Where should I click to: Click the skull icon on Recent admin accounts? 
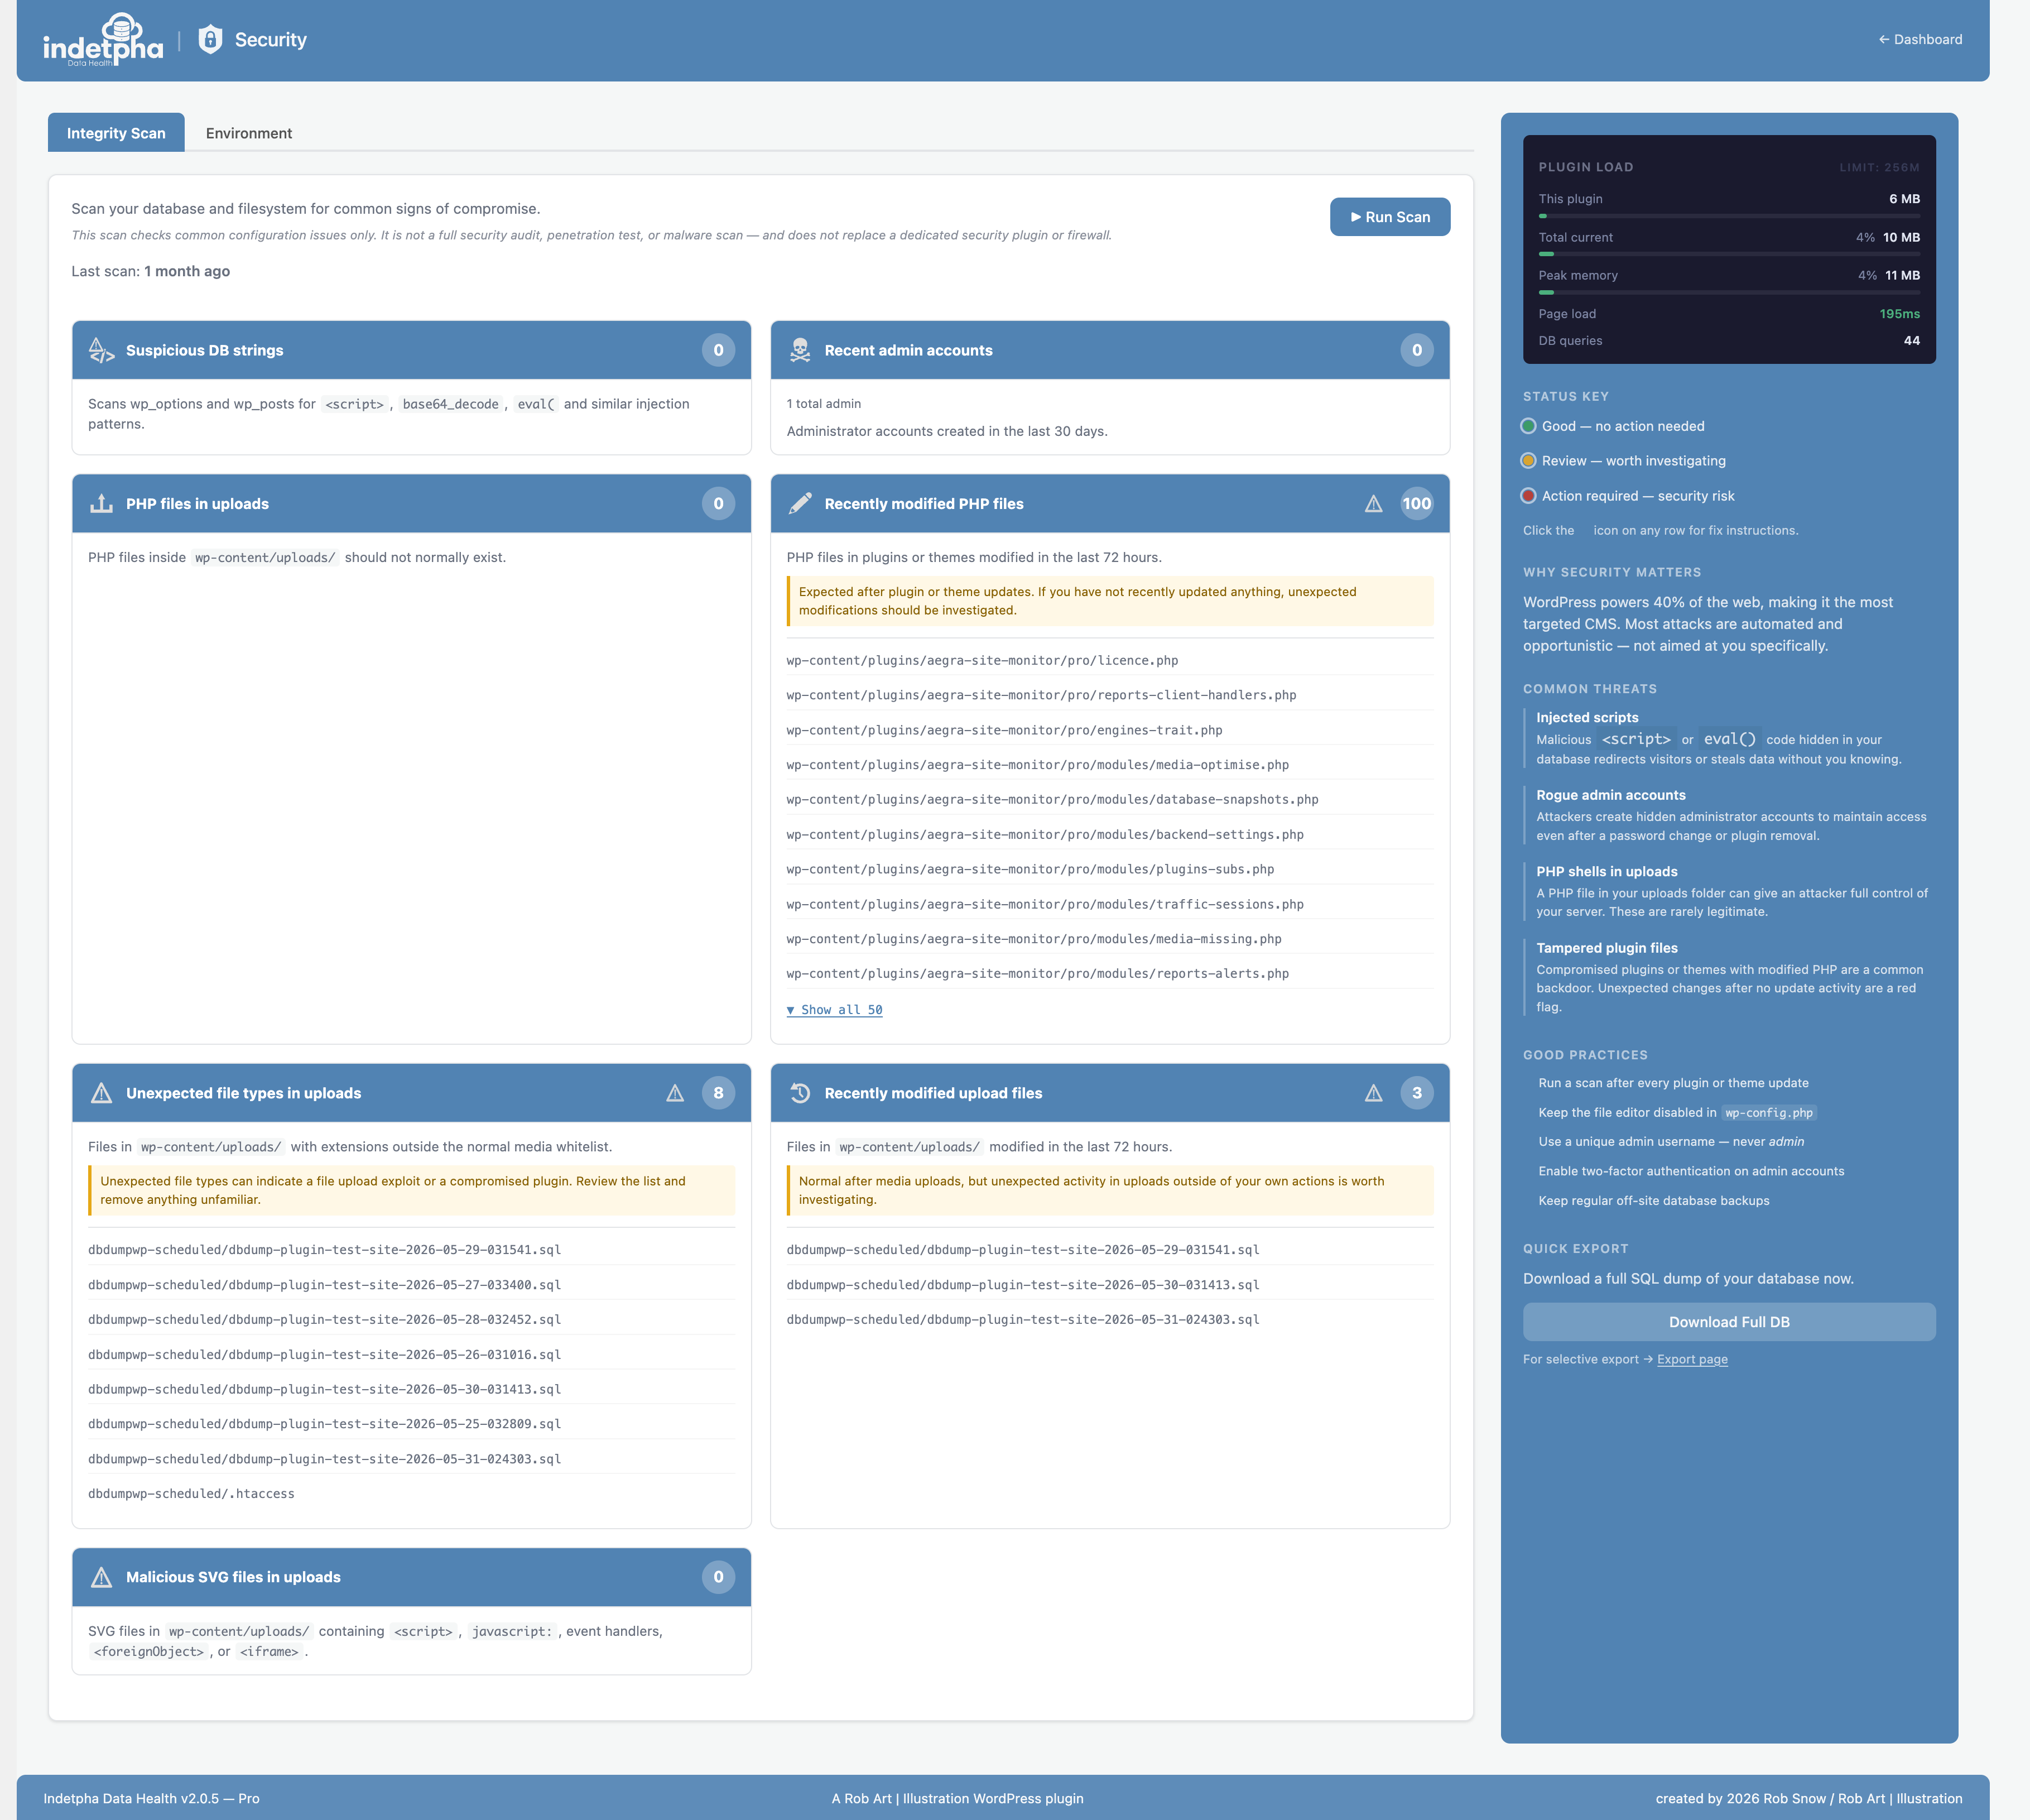[x=800, y=350]
